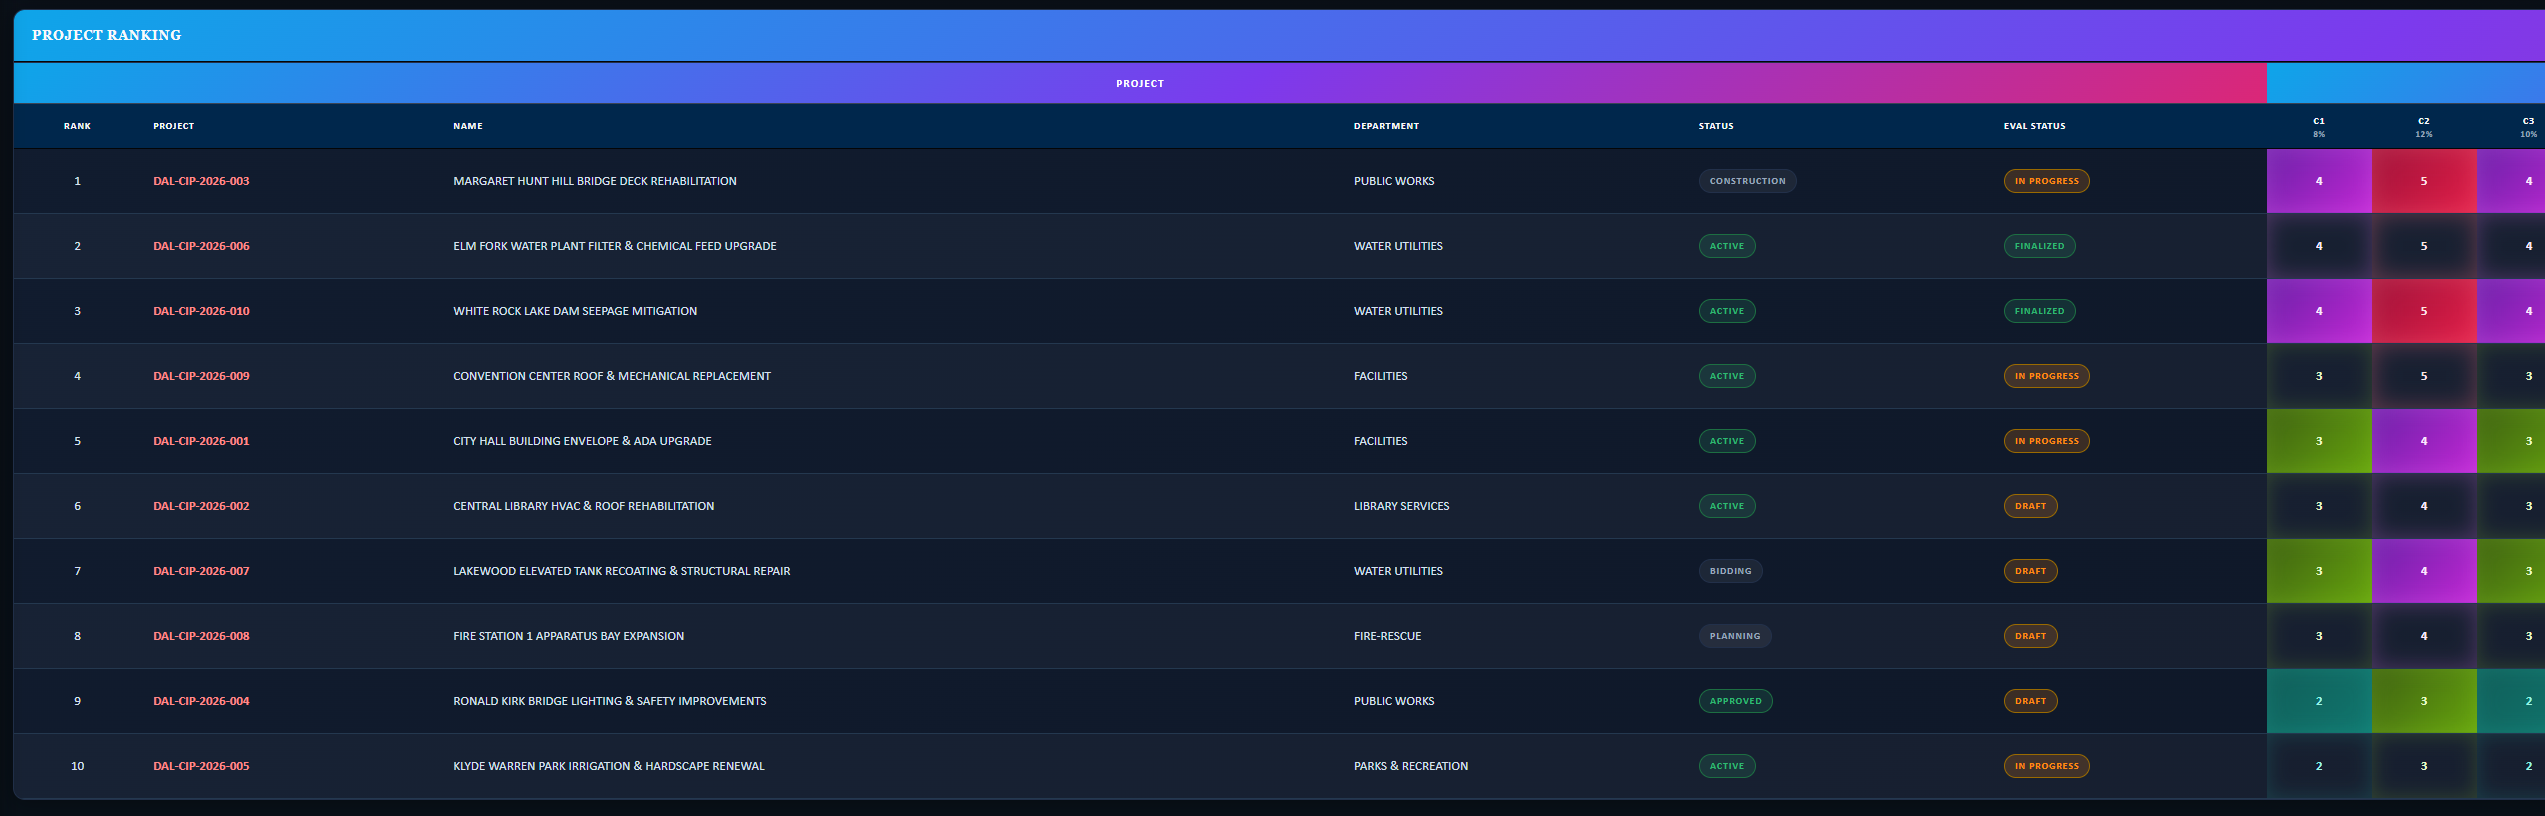Click the Rank column header
Image resolution: width=2545 pixels, height=816 pixels.
pyautogui.click(x=77, y=126)
